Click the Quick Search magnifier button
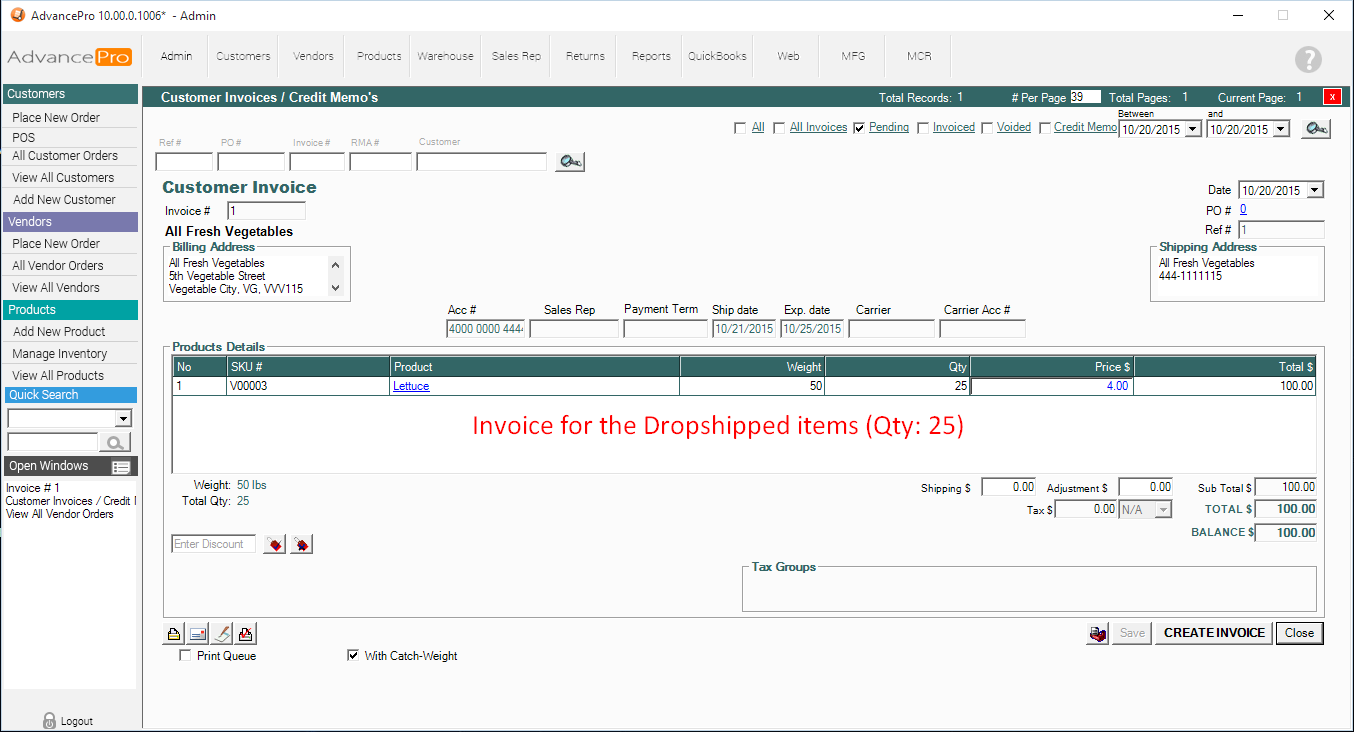This screenshot has width=1354, height=732. pos(117,442)
